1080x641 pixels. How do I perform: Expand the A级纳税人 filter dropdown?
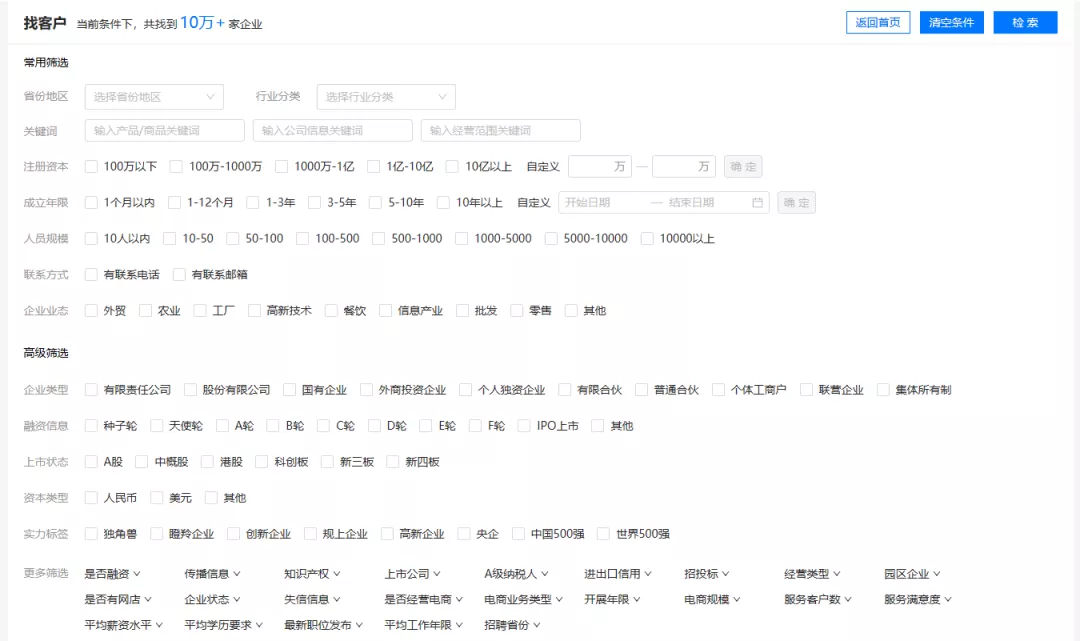click(517, 574)
